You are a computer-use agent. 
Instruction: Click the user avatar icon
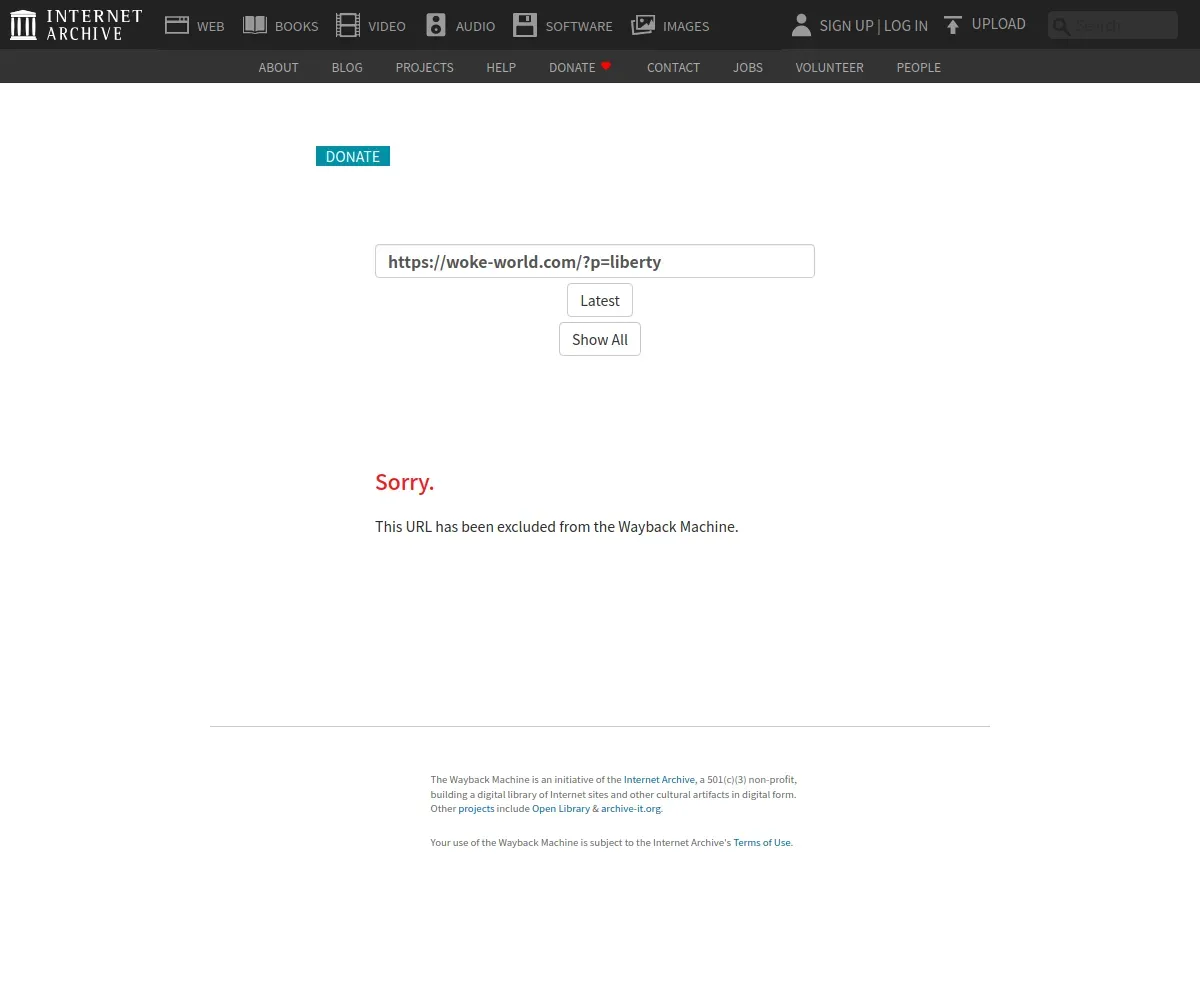(801, 25)
